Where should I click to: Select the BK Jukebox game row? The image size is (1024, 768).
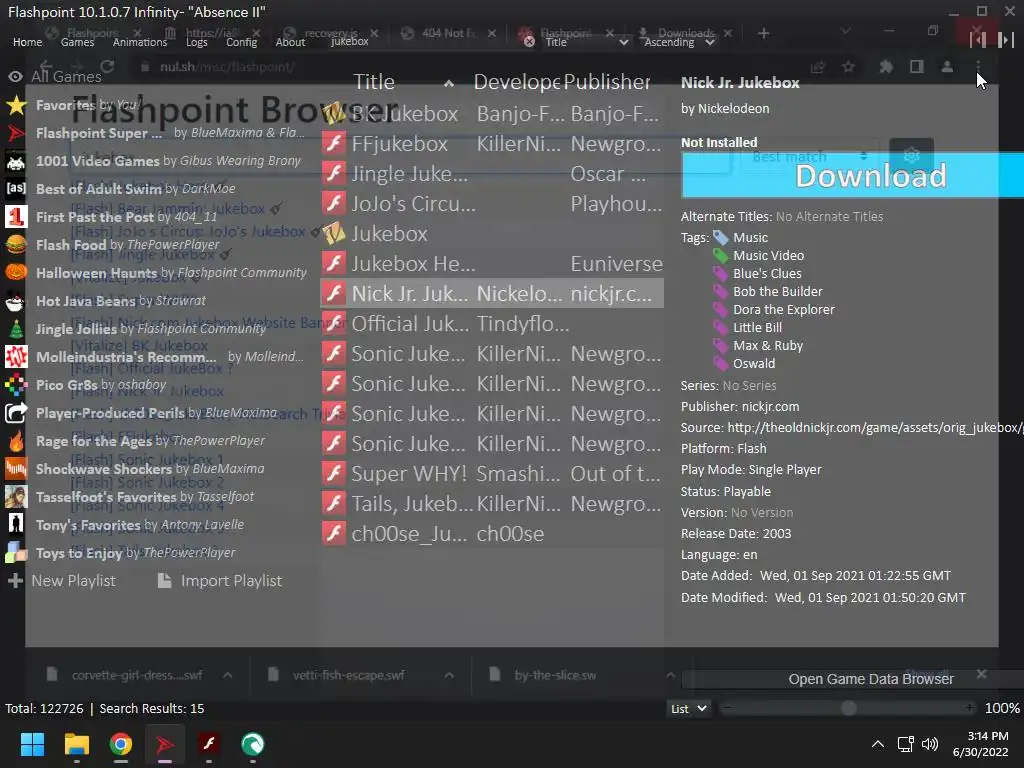(492, 114)
